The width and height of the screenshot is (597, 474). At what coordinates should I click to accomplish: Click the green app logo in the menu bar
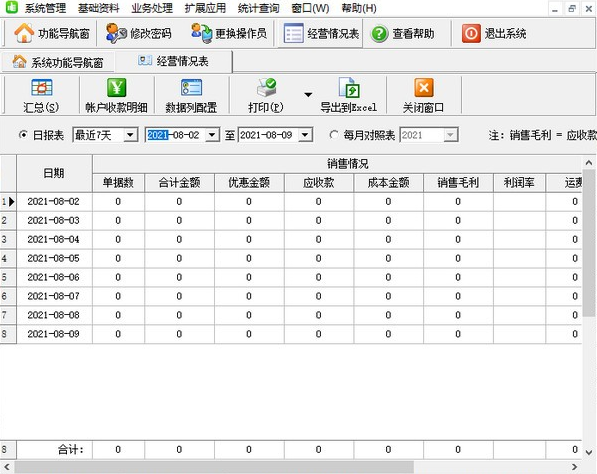[x=12, y=7]
